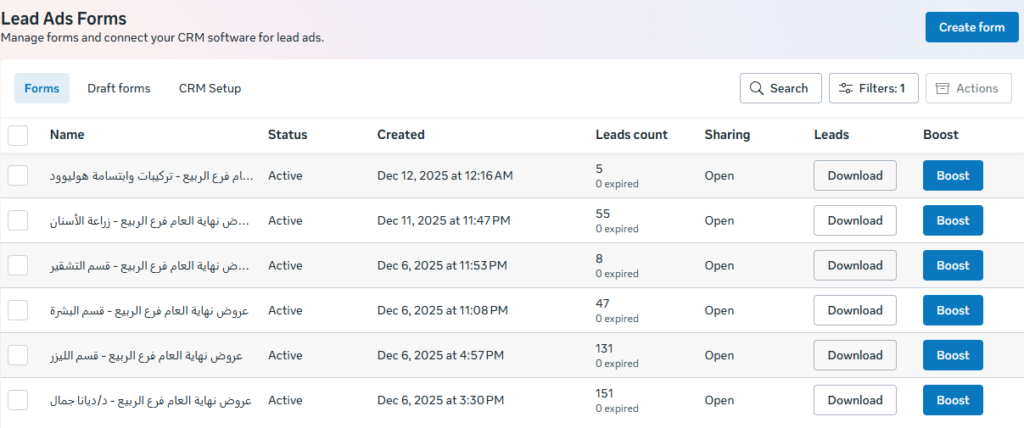Viewport: 1024px width, 428px height.
Task: Click the Created column header
Action: [400, 134]
